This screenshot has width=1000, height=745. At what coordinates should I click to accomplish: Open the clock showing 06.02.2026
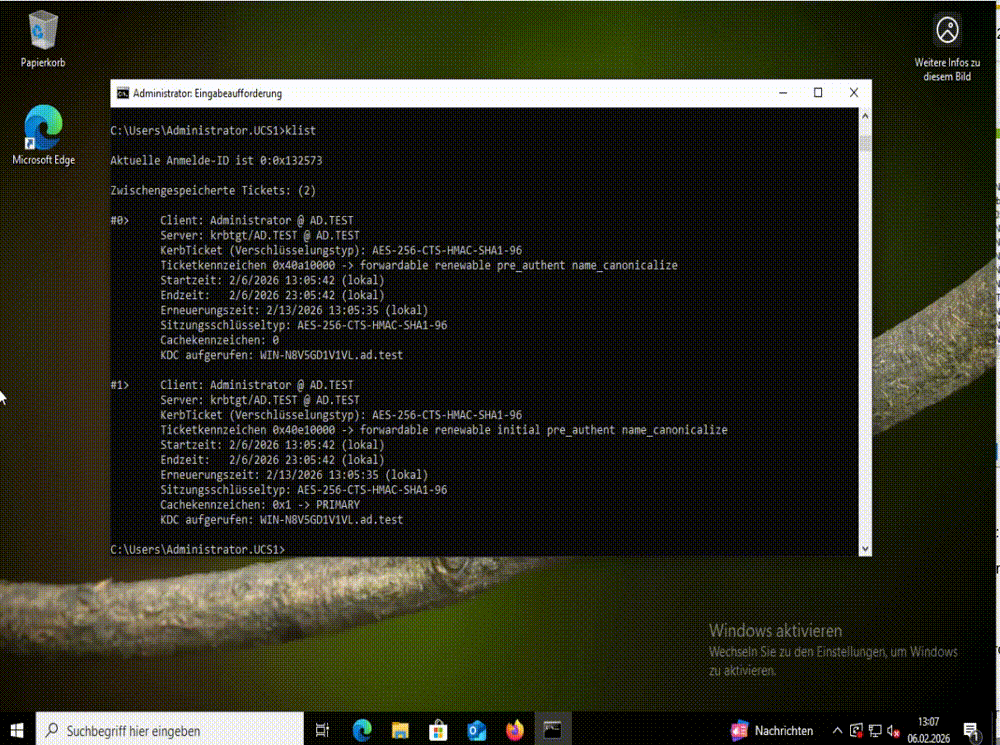[929, 729]
